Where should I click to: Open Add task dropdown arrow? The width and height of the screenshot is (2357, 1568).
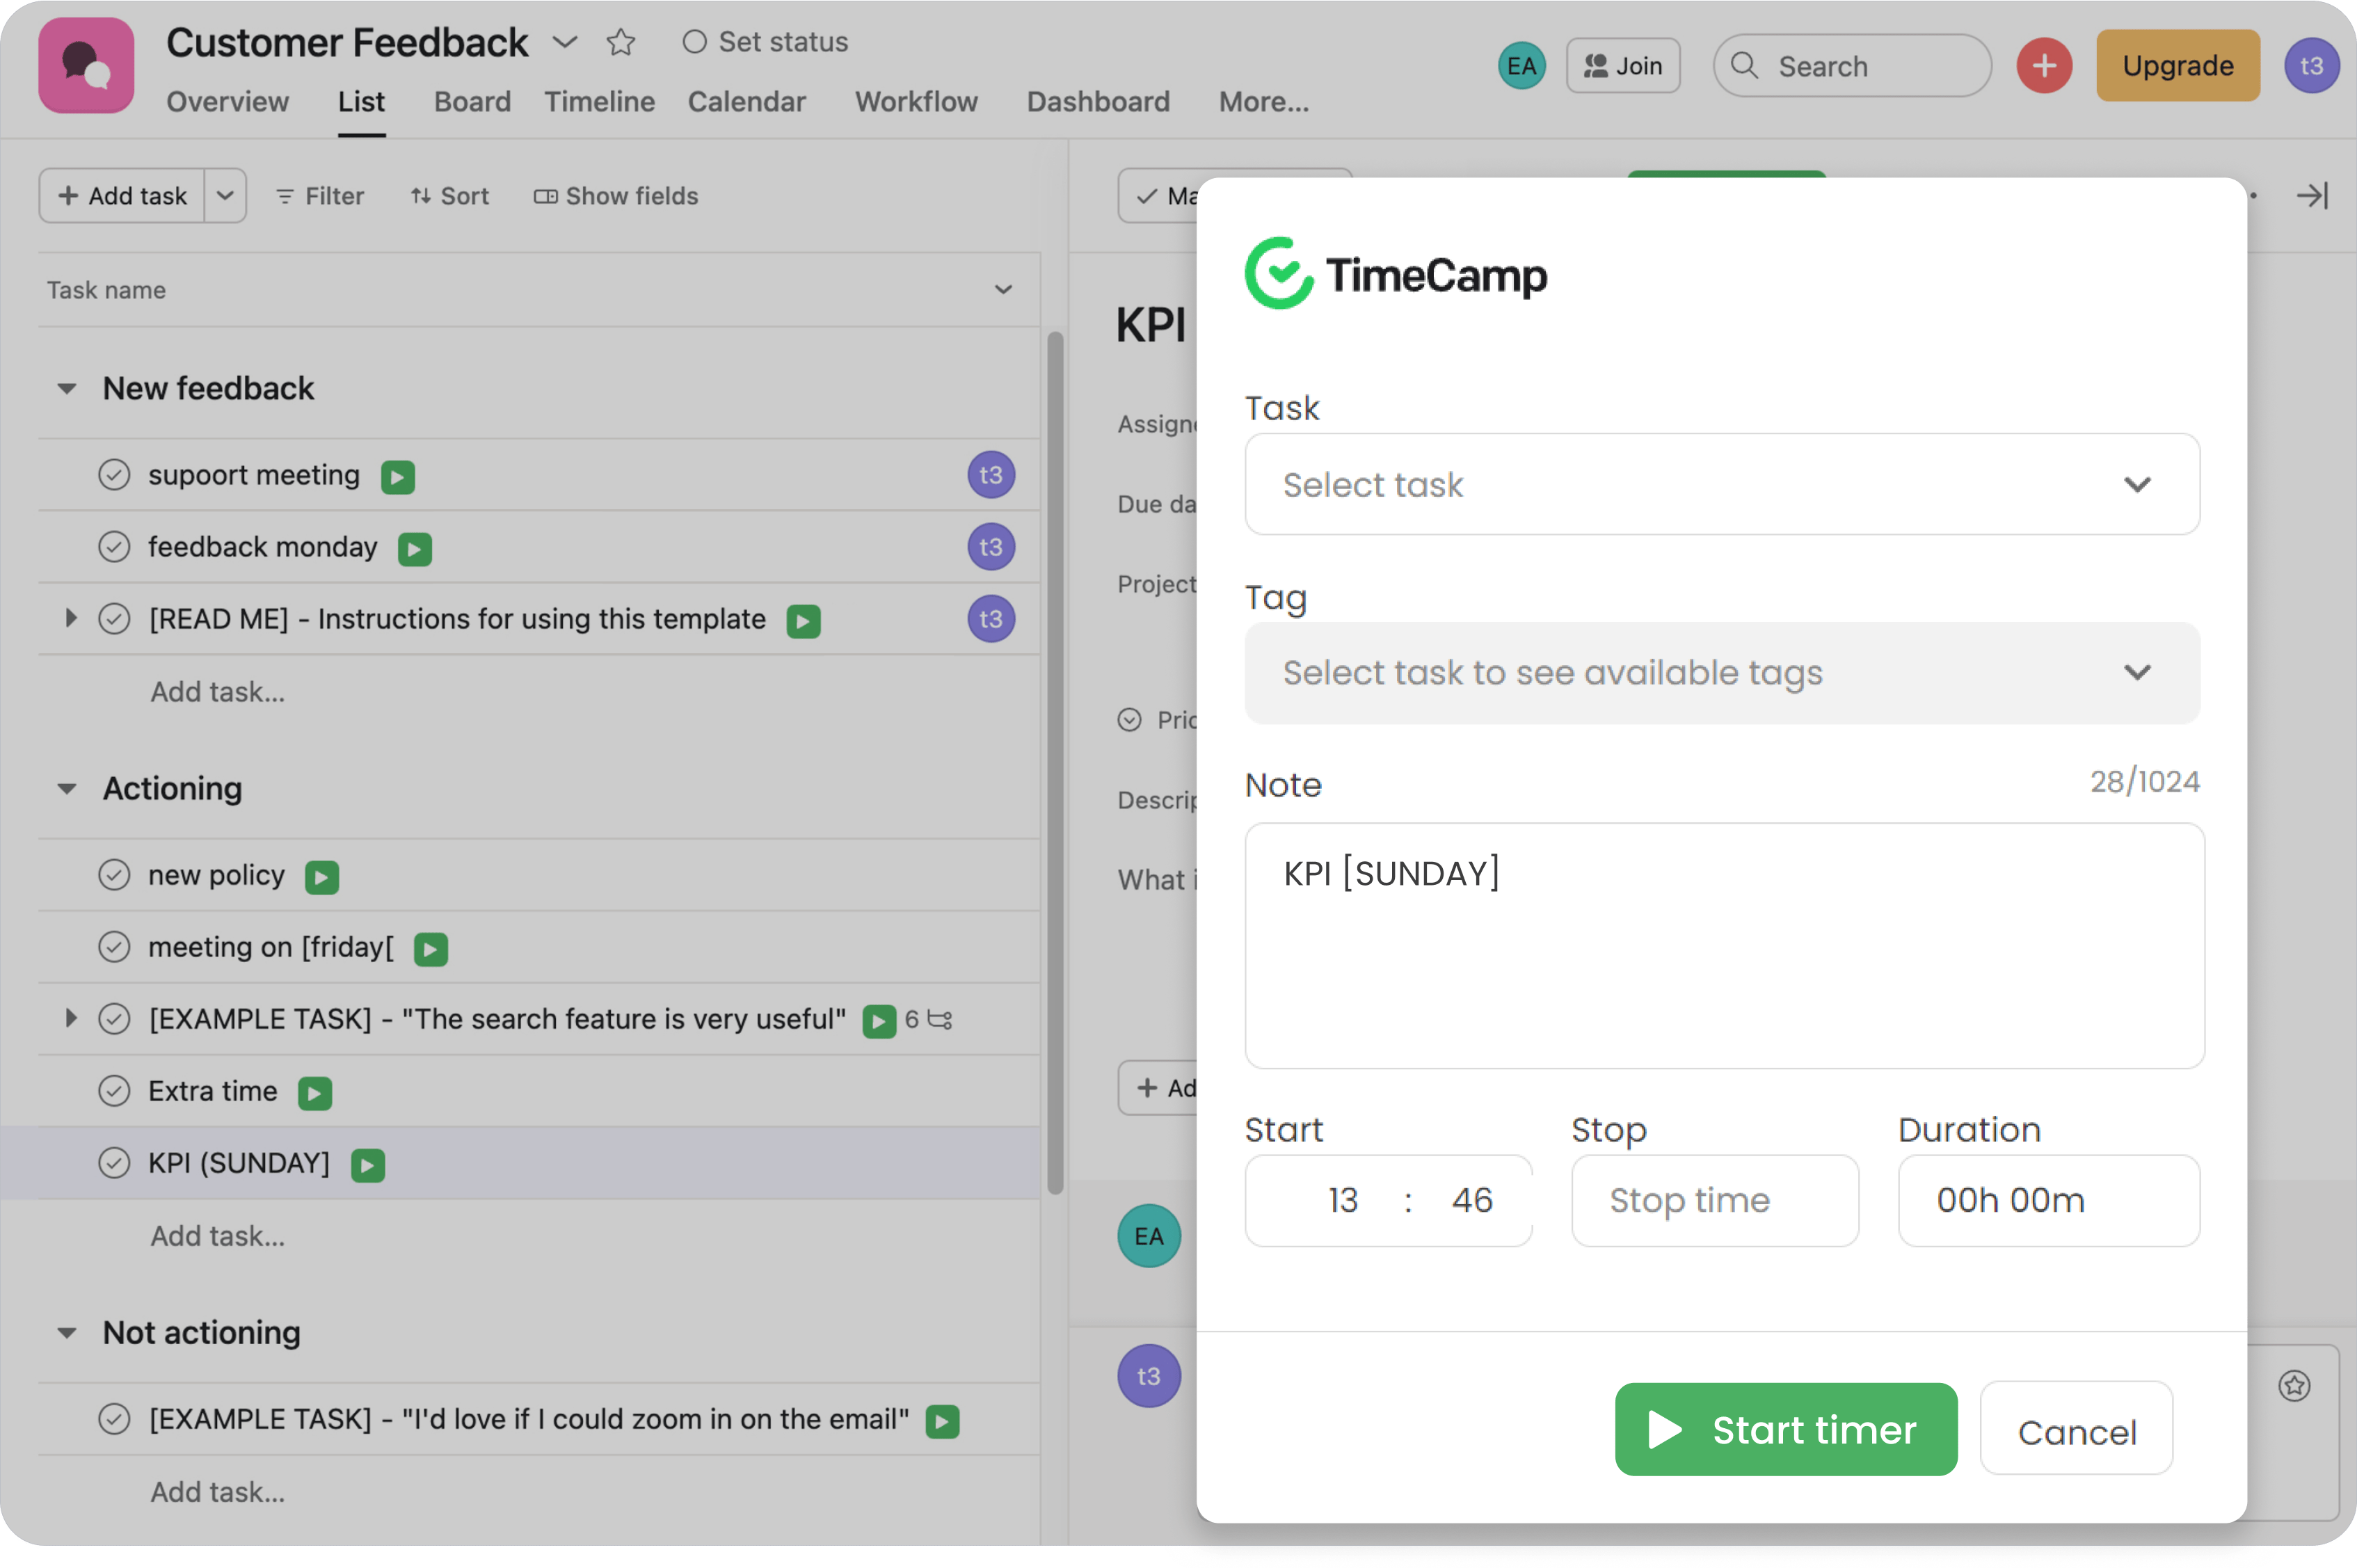click(225, 195)
